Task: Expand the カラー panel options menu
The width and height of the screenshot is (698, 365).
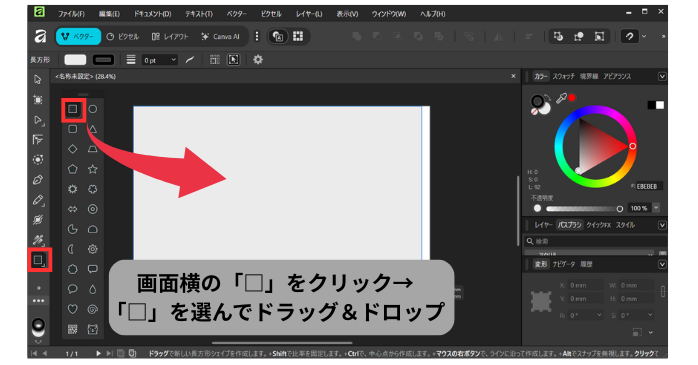Action: (662, 77)
